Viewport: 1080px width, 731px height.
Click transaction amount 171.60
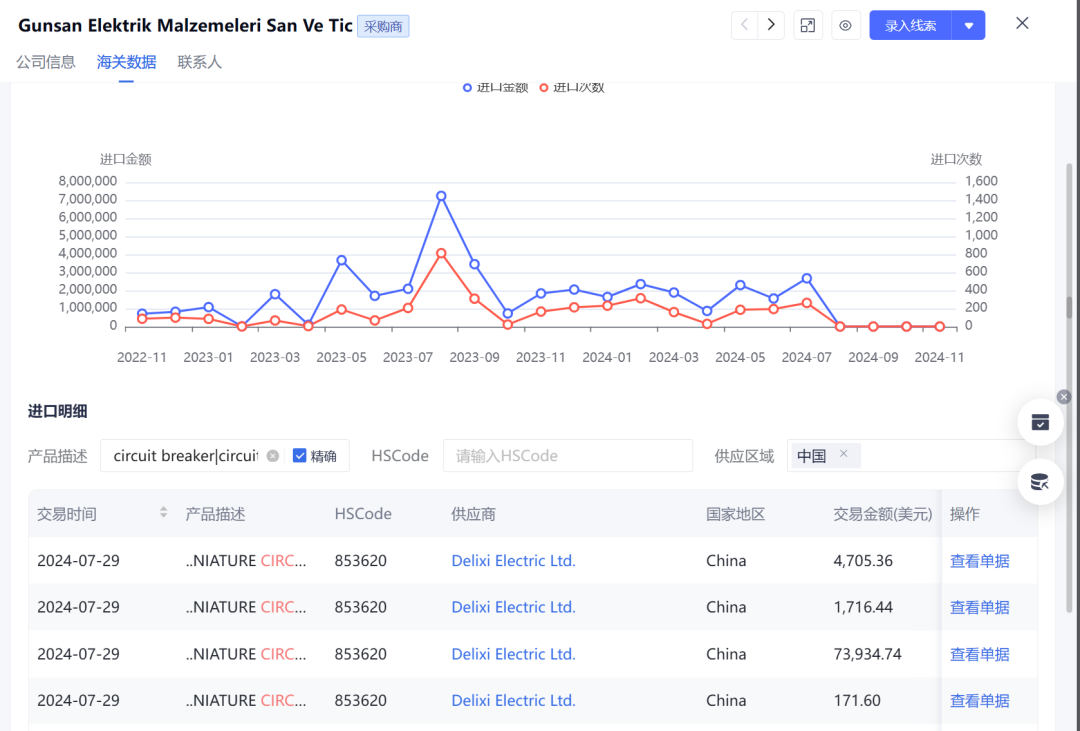tap(857, 701)
